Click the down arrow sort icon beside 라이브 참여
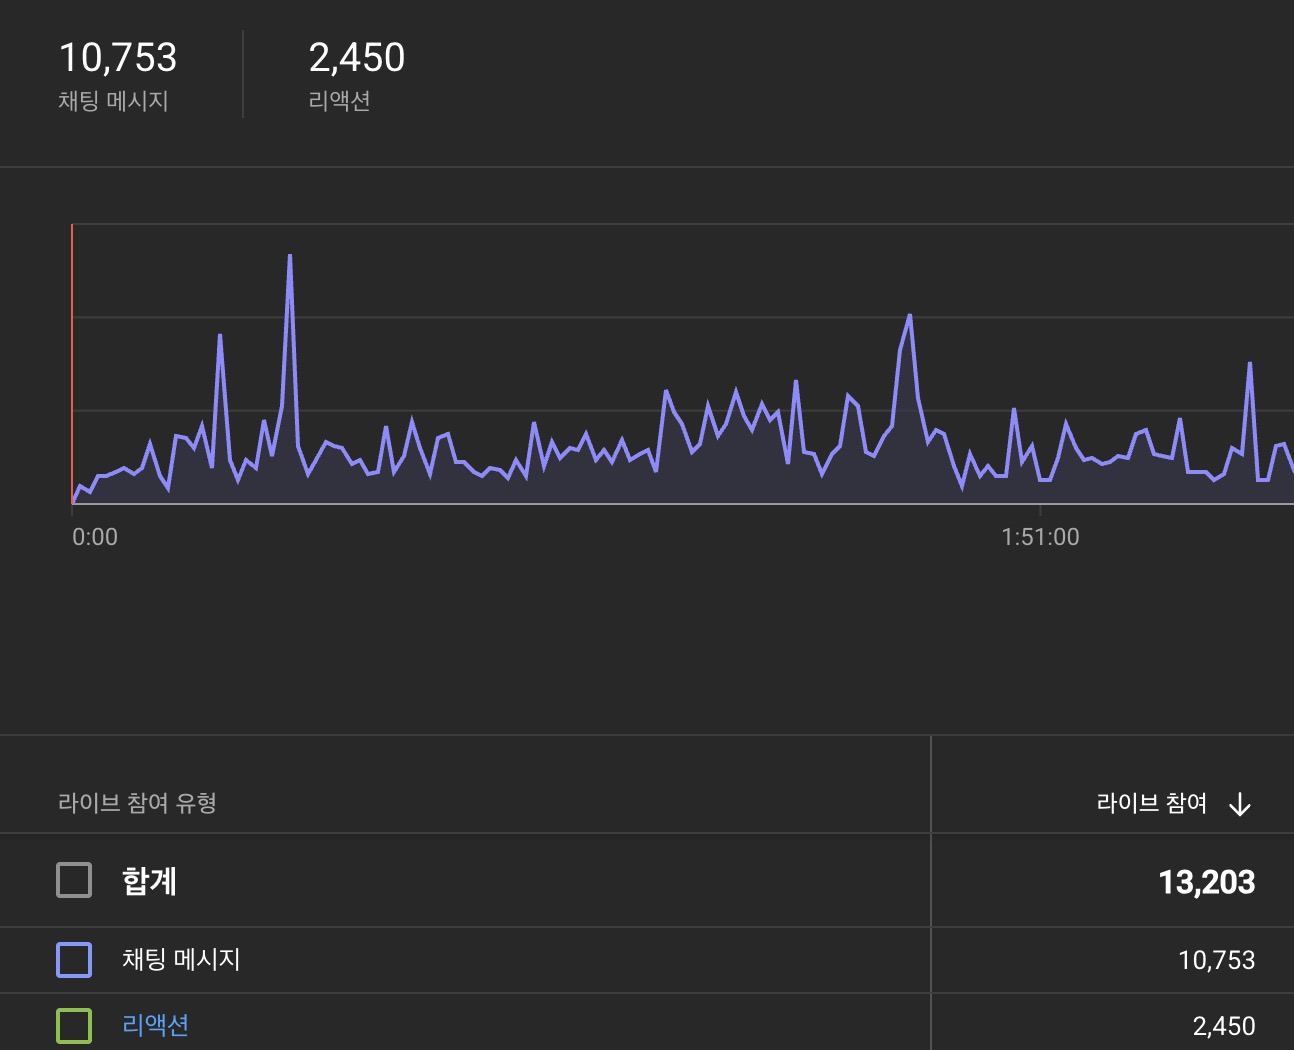Screen dimensions: 1294x1050 pyautogui.click(x=1239, y=804)
